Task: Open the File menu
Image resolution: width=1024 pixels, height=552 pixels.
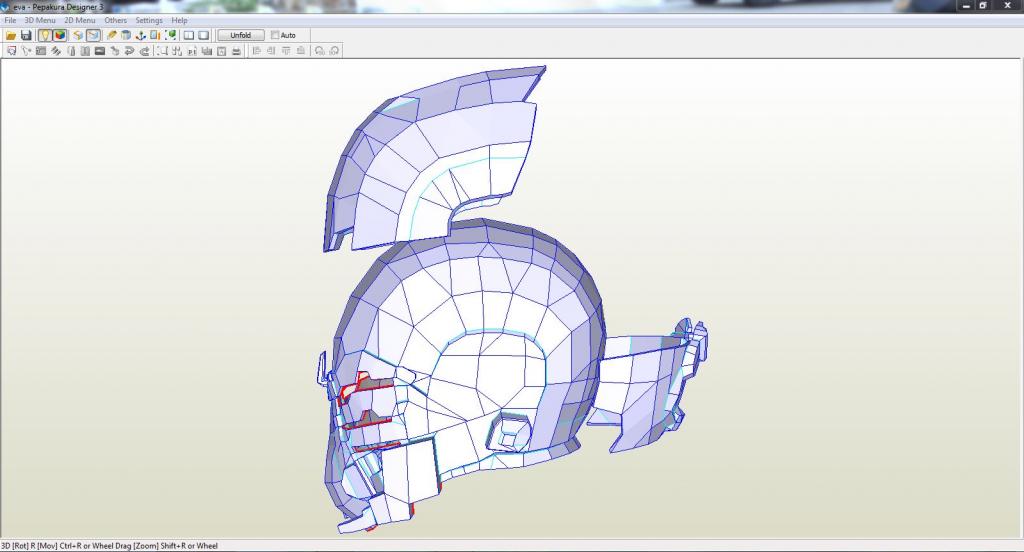Action: click(10, 20)
